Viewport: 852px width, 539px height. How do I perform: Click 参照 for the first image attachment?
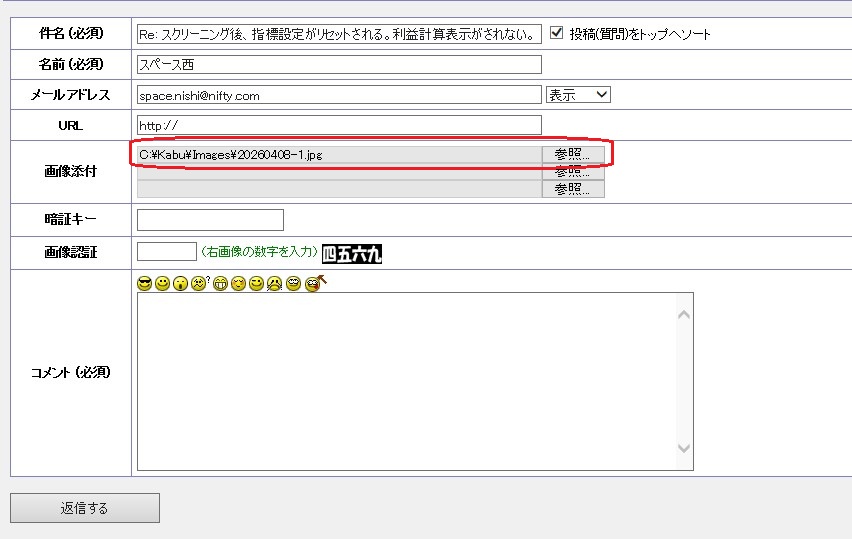click(x=573, y=155)
